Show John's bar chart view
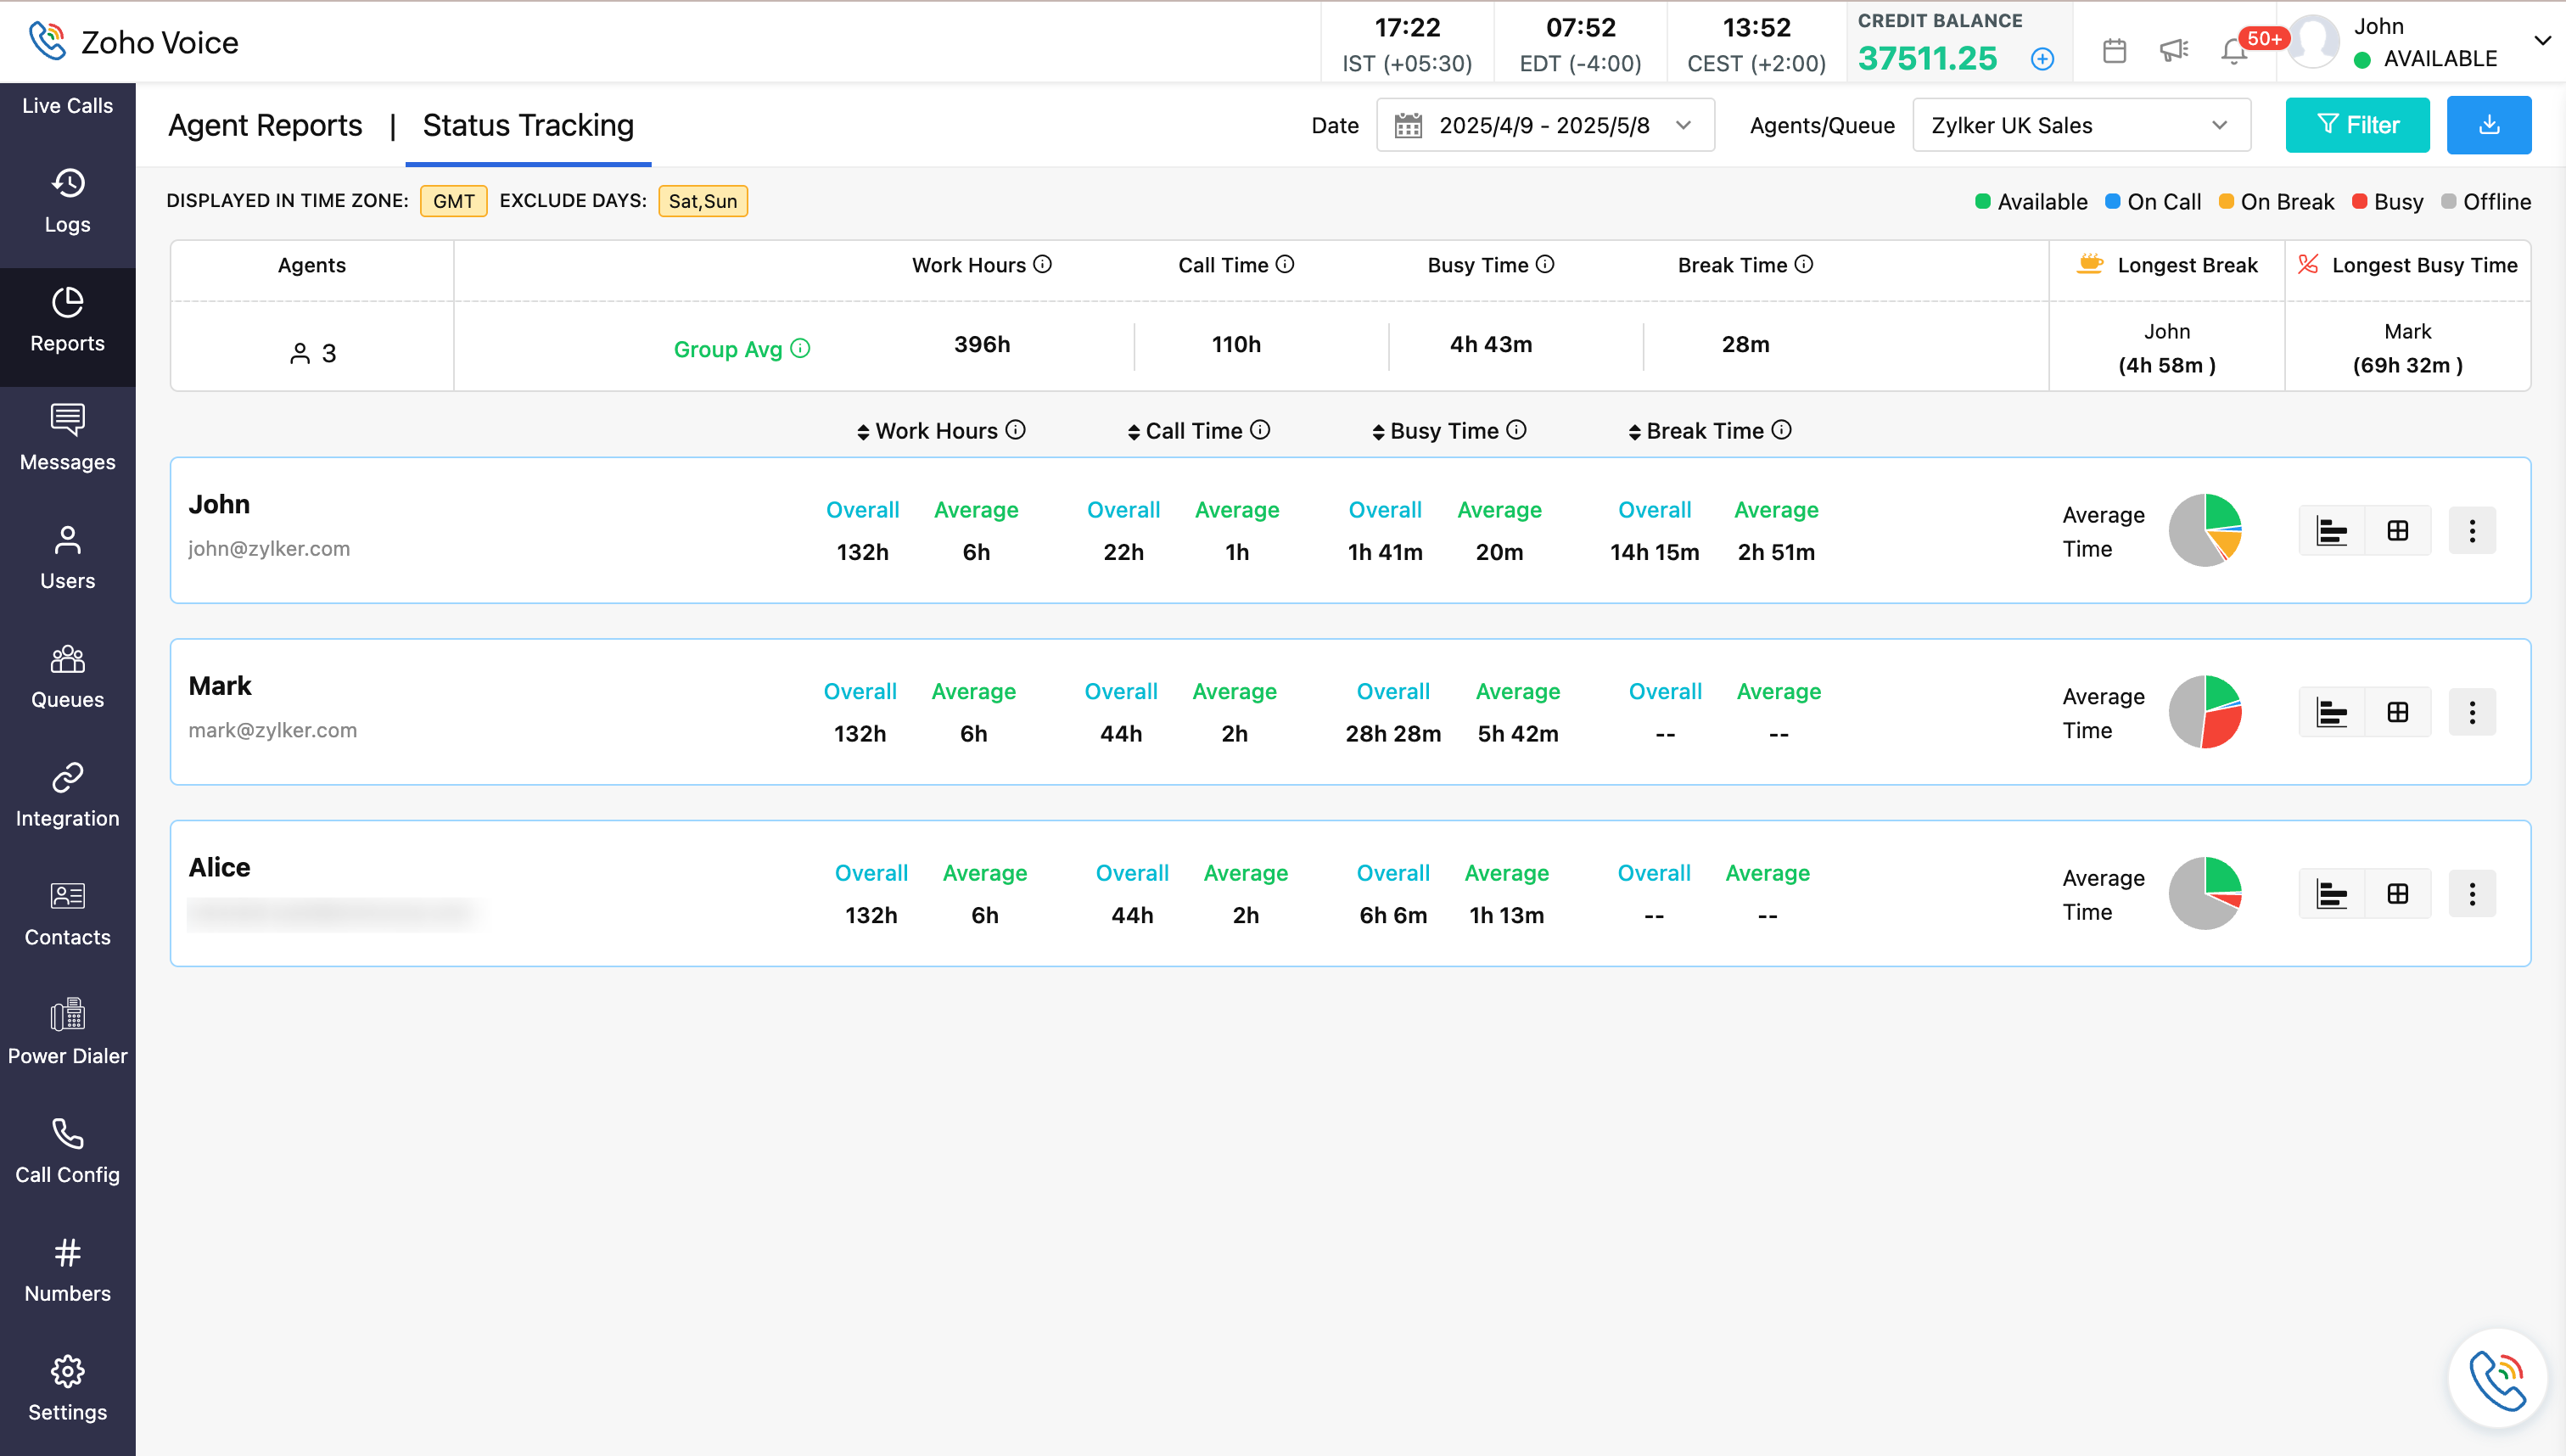Image resolution: width=2566 pixels, height=1456 pixels. coord(2331,531)
